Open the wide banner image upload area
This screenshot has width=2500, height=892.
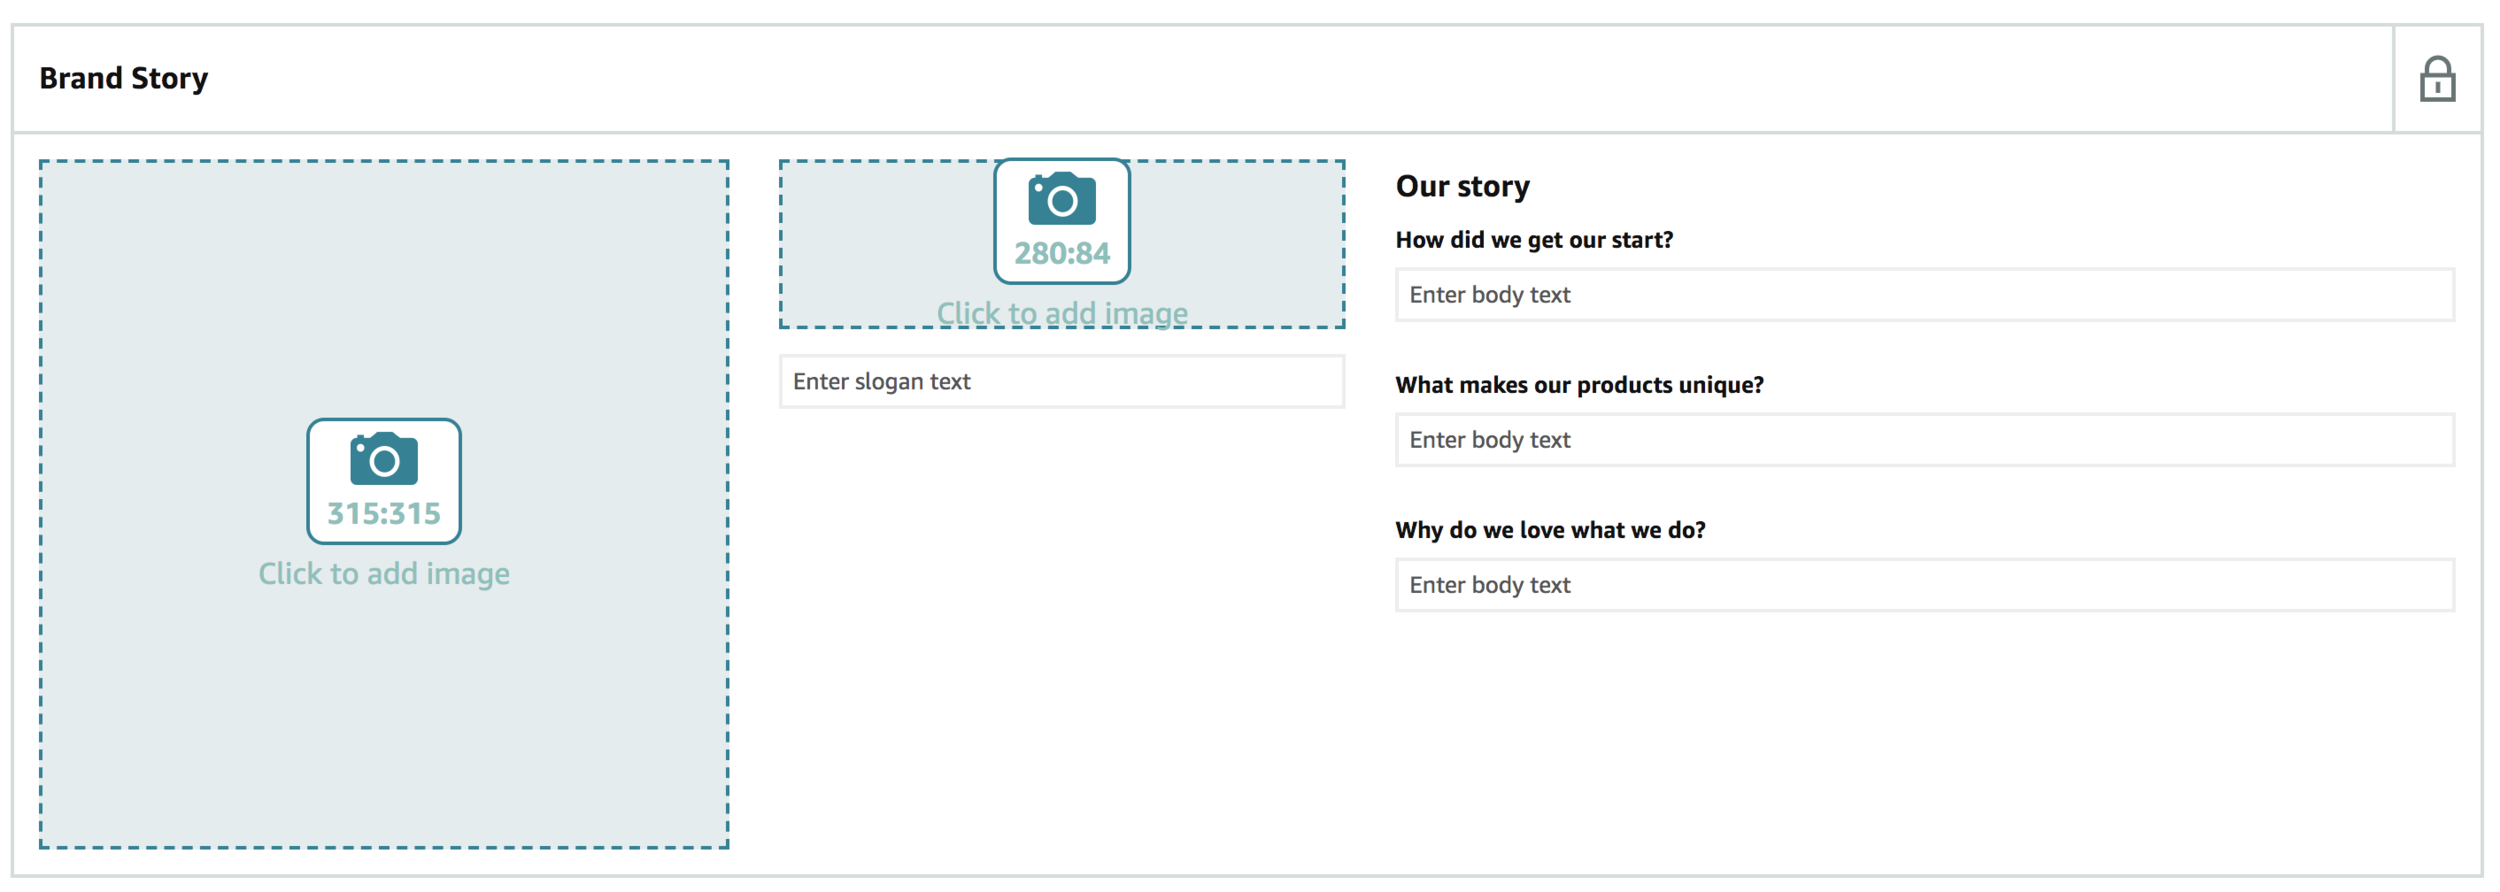point(1062,244)
